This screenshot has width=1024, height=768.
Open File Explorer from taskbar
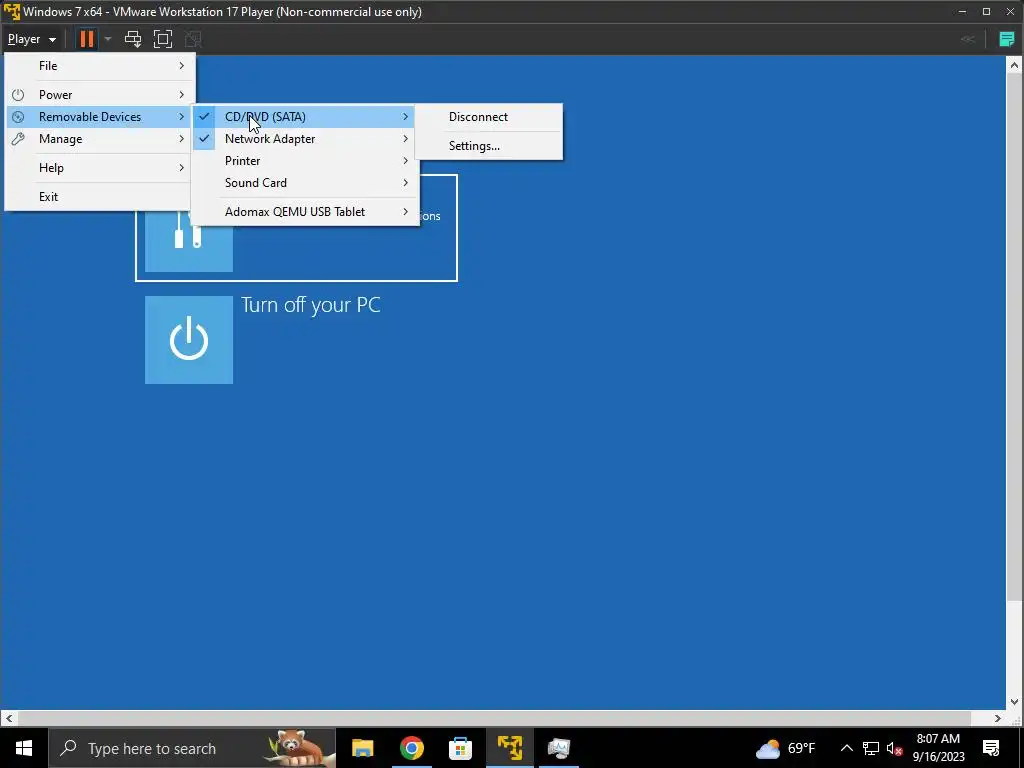(x=362, y=748)
